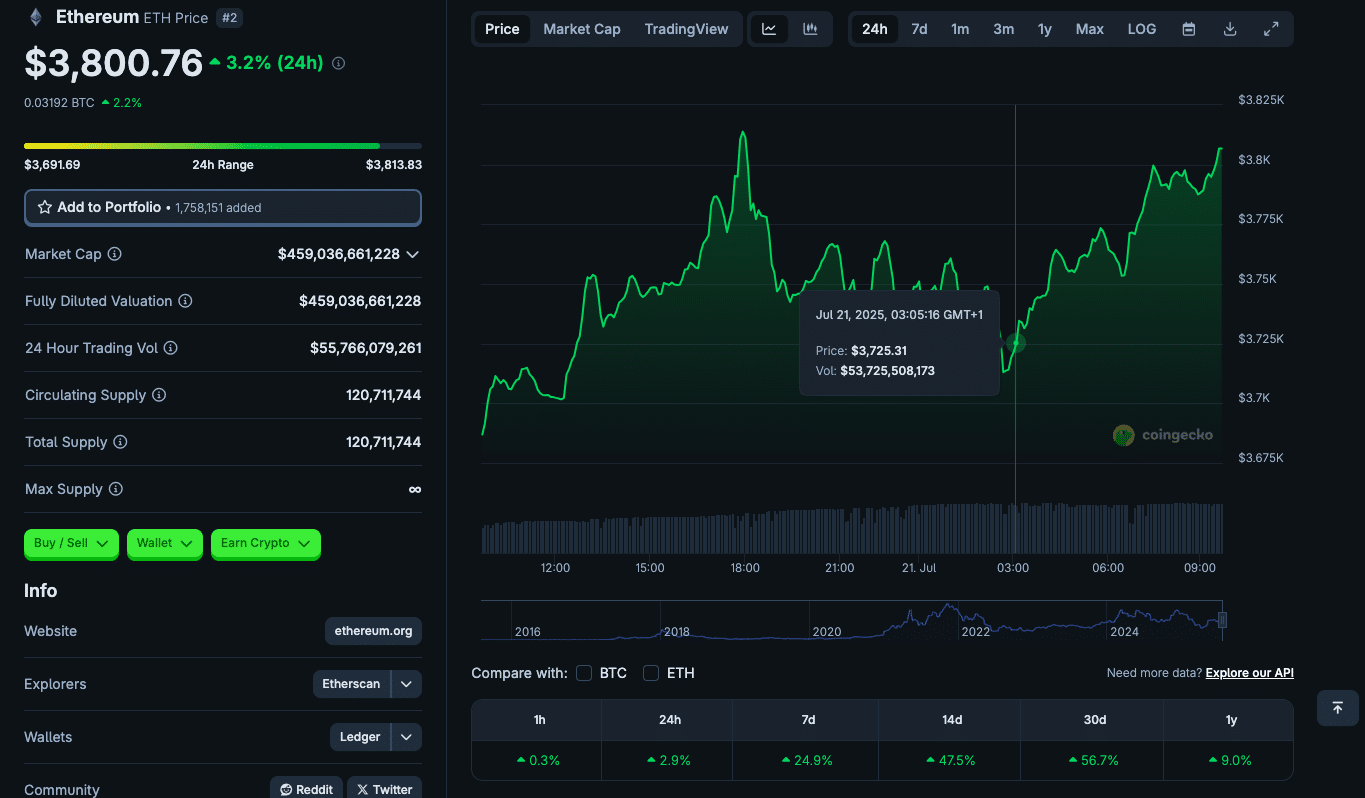The width and height of the screenshot is (1365, 798).
Task: Click the 24h high value $3,813.83
Action: click(x=394, y=165)
